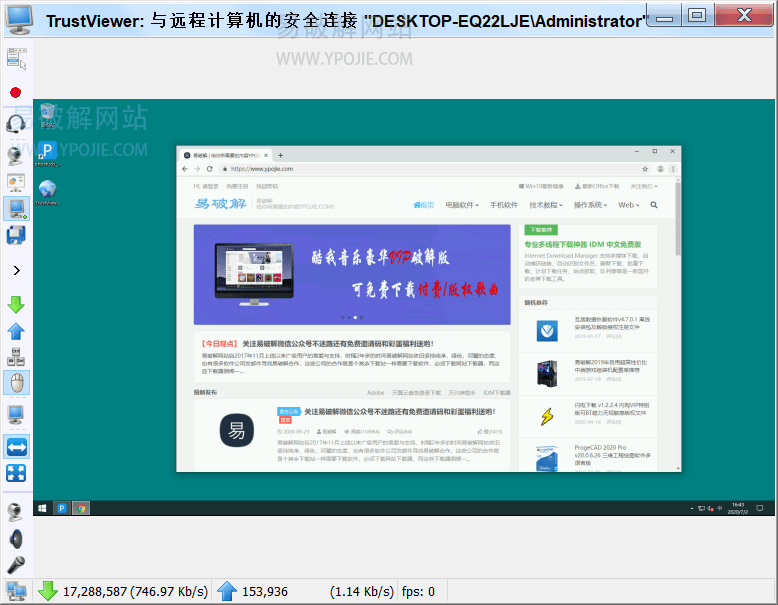
Task: Open the Win10最新镜像 top link
Action: click(541, 186)
